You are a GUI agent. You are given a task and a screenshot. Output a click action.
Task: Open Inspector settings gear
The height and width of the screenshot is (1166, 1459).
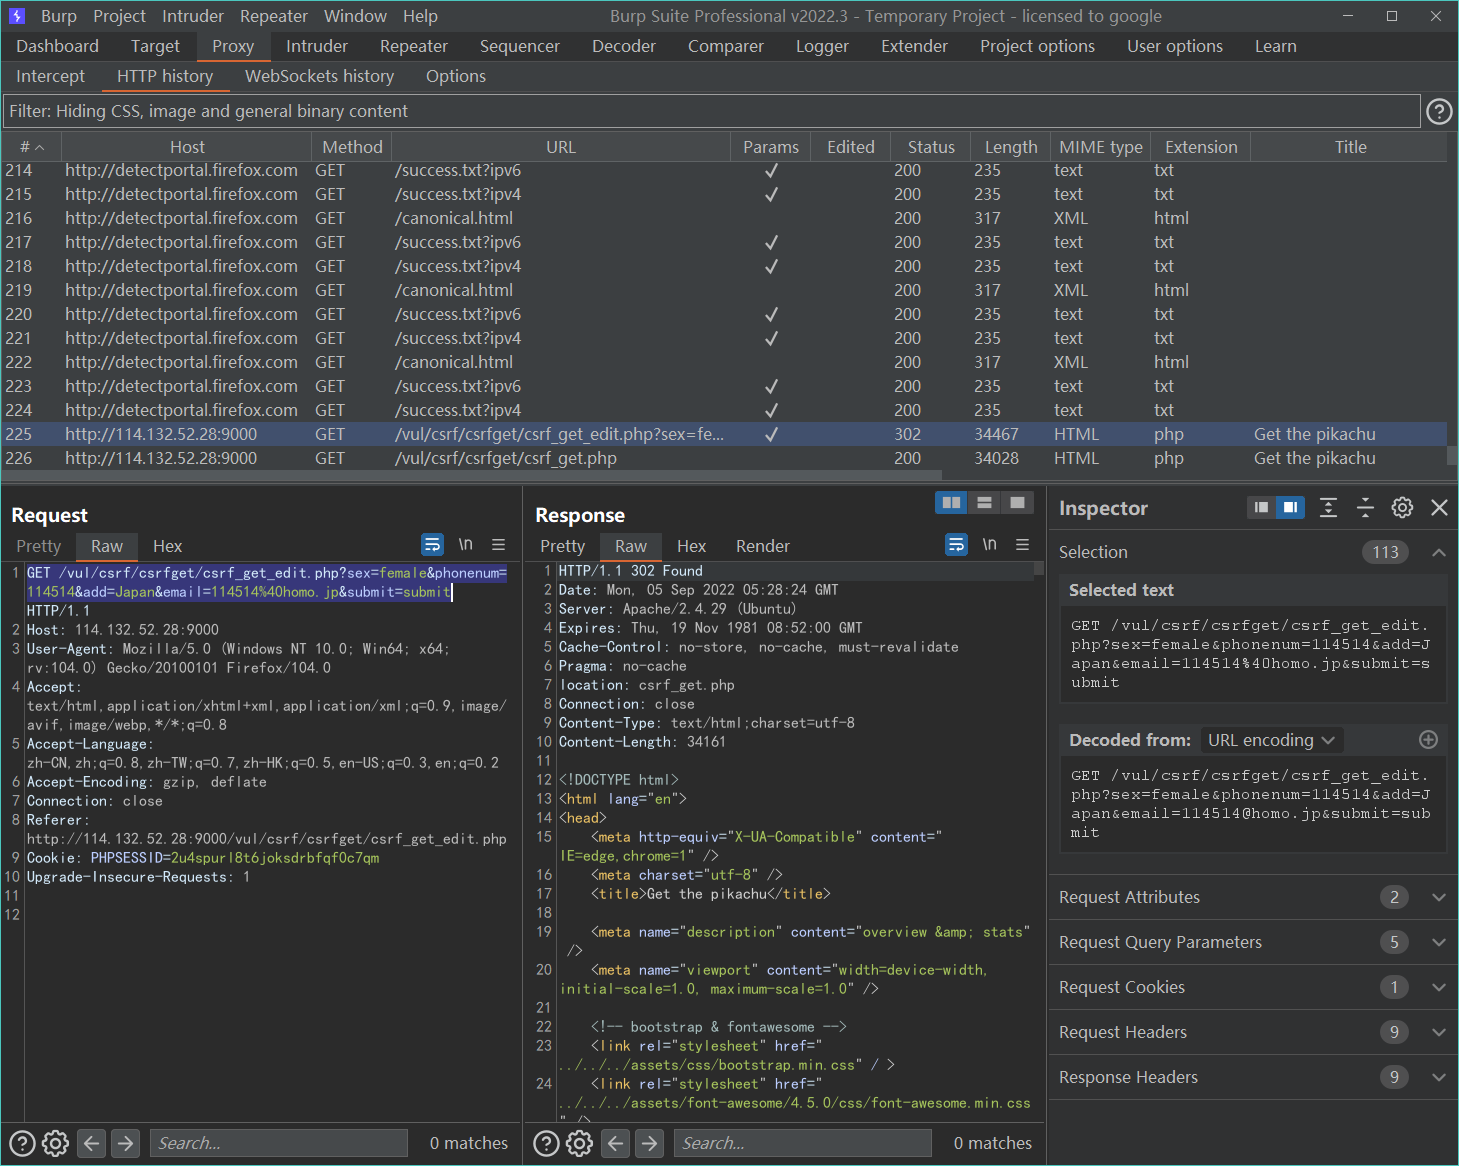(x=1402, y=508)
